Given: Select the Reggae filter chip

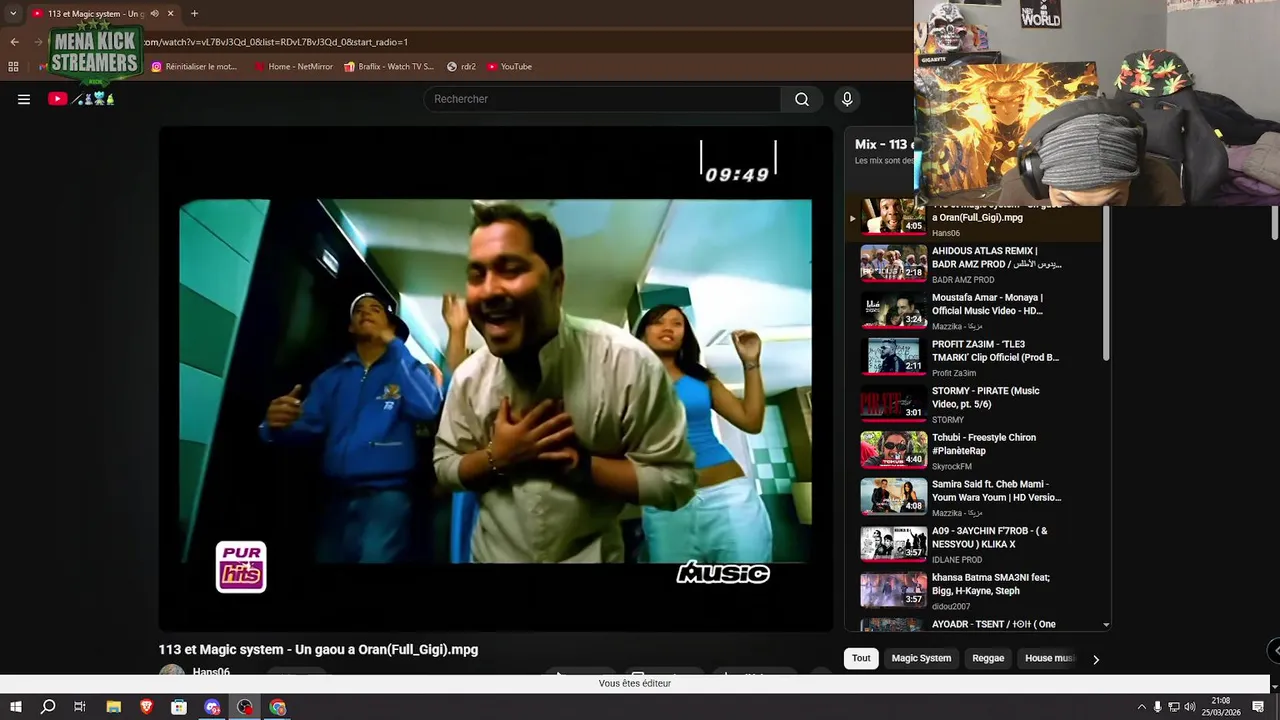Looking at the screenshot, I should click(988, 658).
